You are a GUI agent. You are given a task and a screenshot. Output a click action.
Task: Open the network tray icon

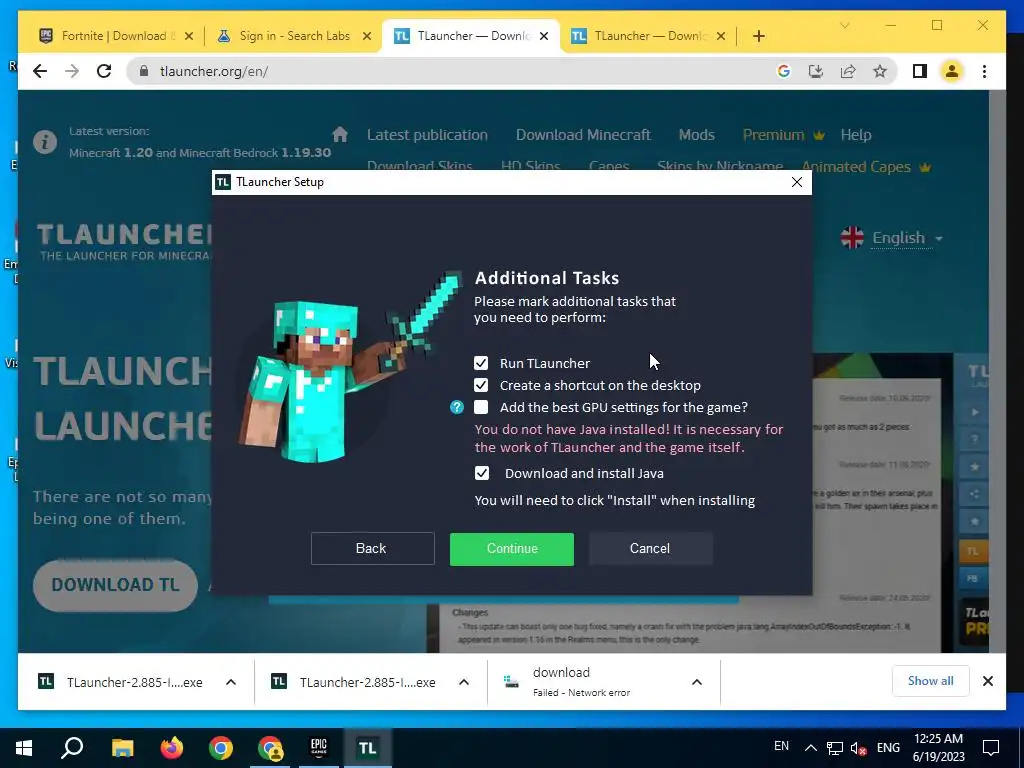(834, 748)
